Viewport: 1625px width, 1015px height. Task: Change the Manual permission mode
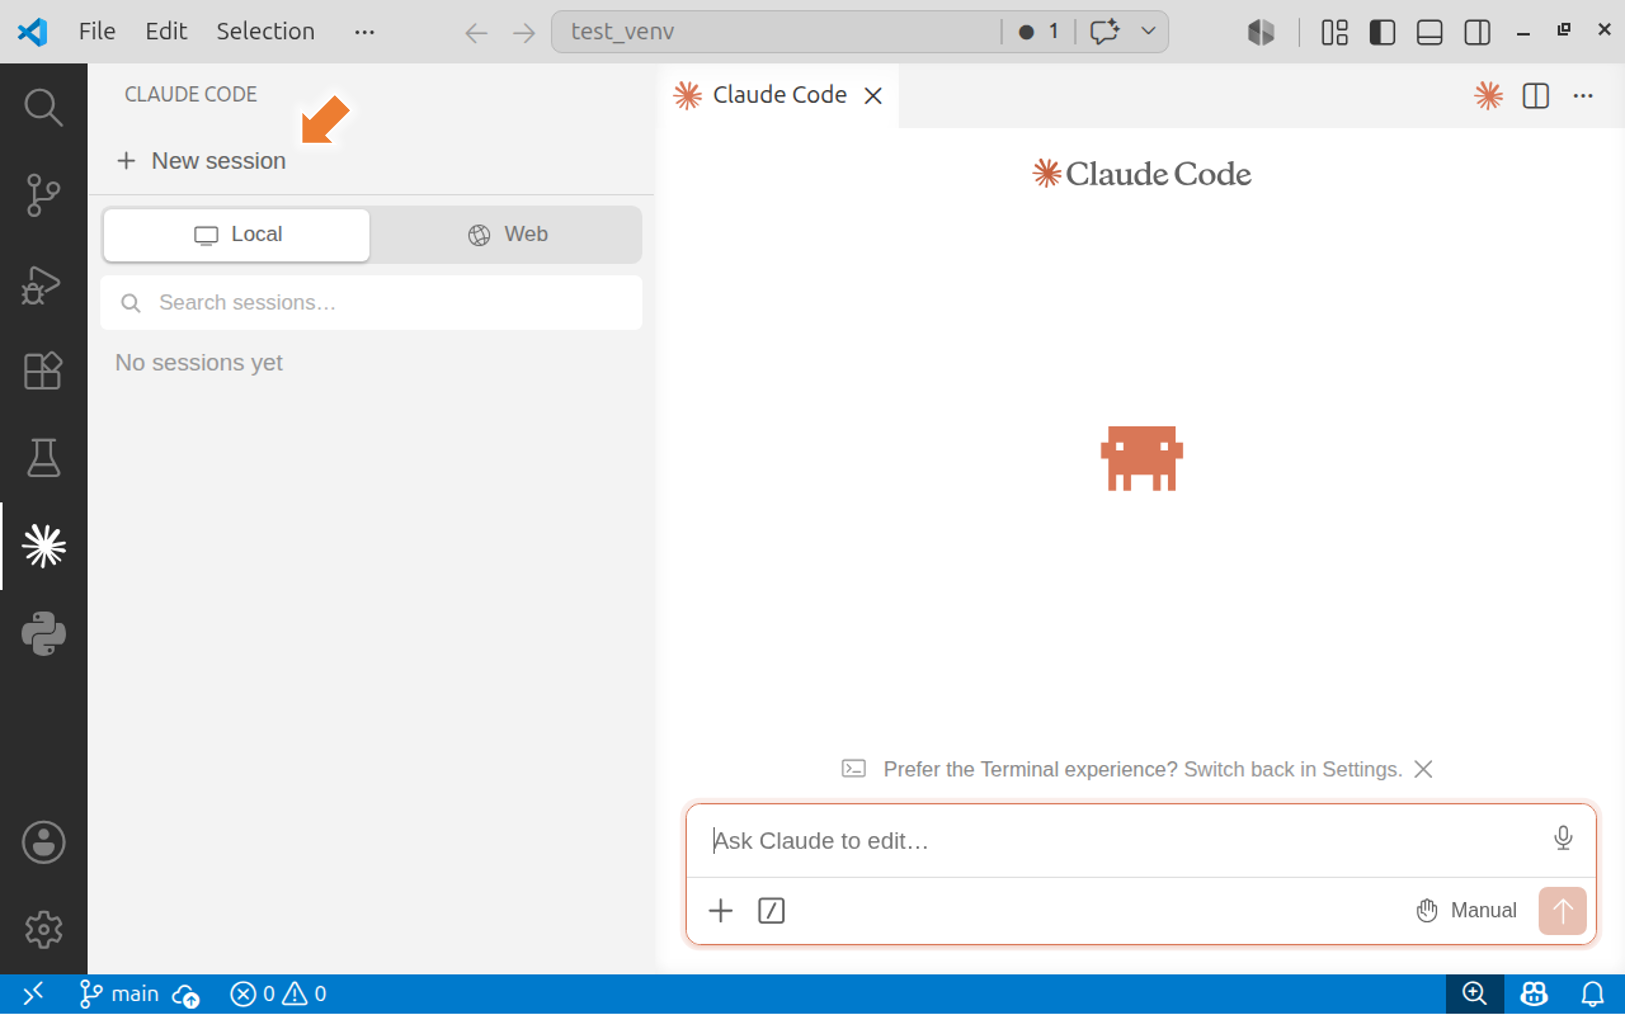click(1466, 911)
